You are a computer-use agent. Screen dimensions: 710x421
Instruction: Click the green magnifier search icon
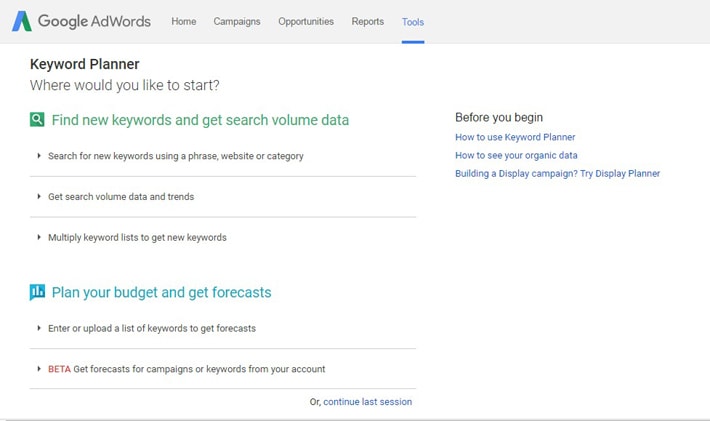[x=37, y=120]
